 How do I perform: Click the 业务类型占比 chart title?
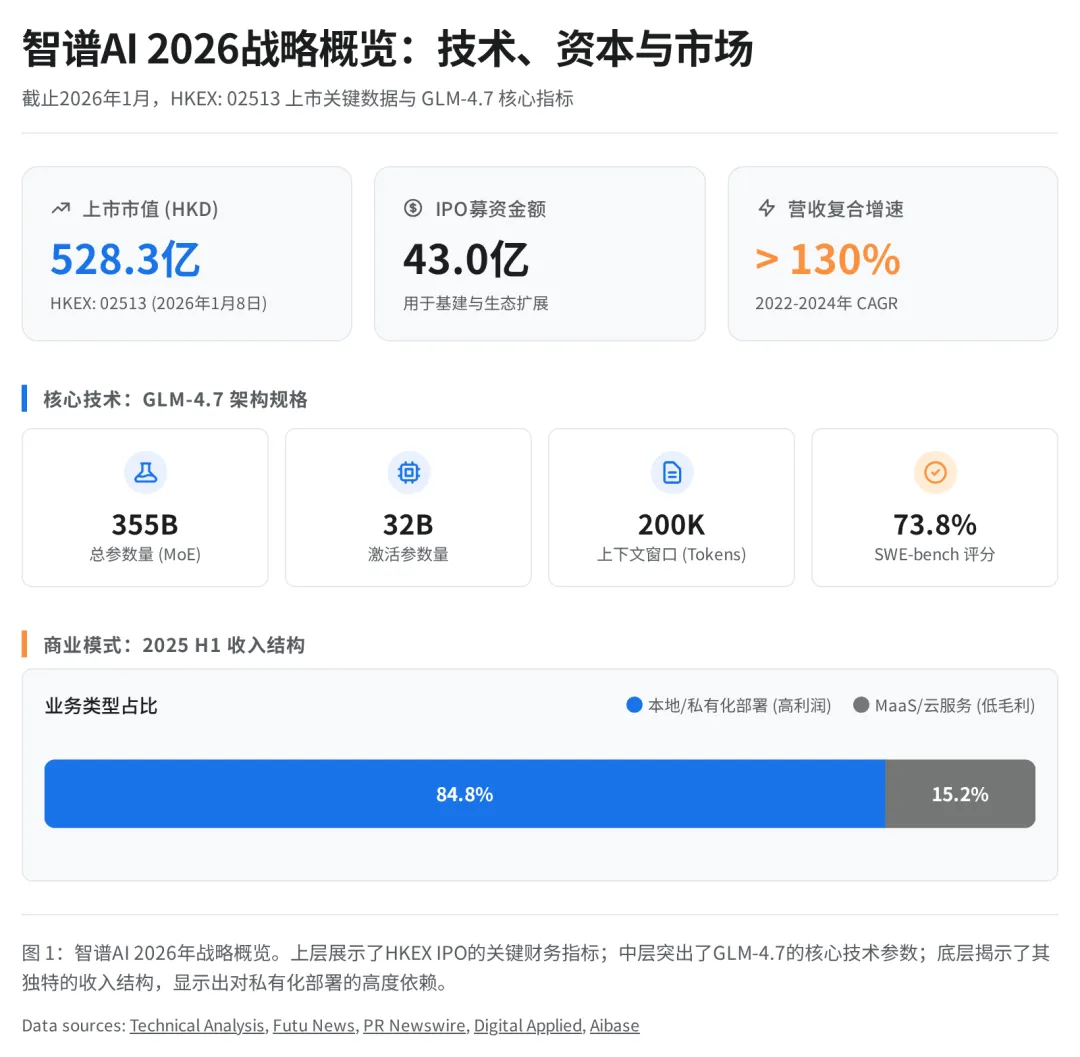click(101, 706)
